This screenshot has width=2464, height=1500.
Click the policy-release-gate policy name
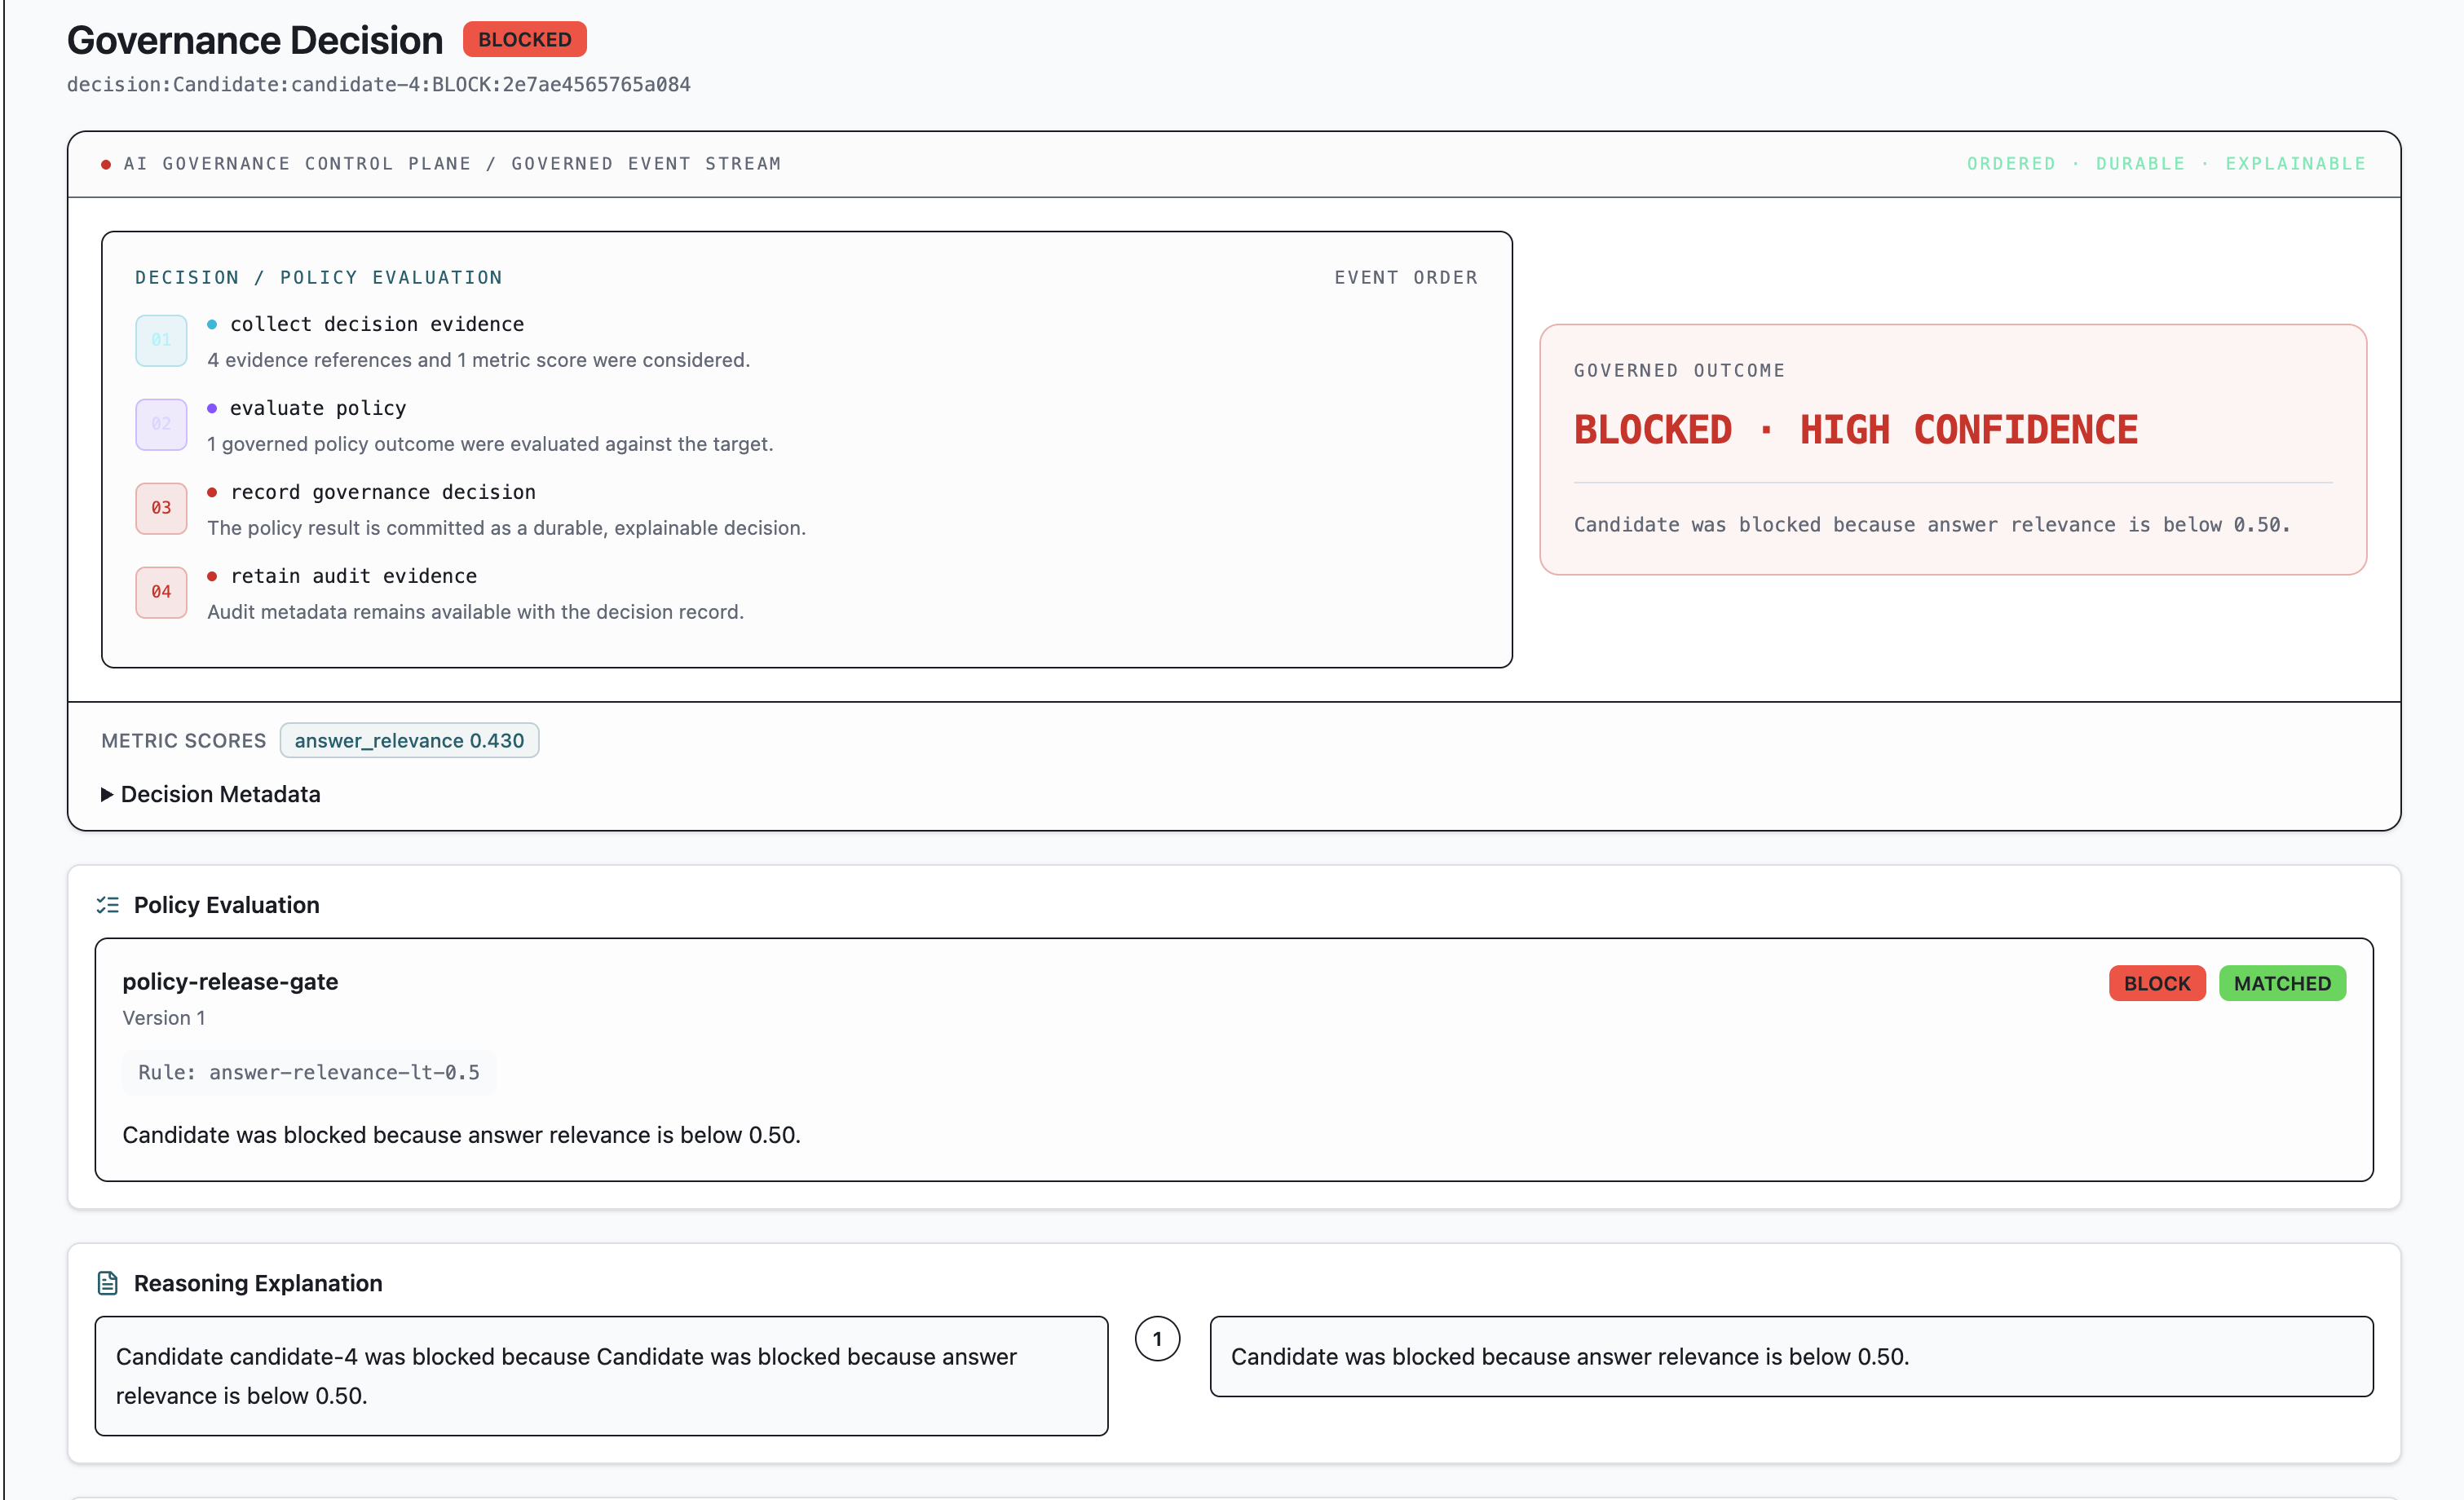click(230, 982)
